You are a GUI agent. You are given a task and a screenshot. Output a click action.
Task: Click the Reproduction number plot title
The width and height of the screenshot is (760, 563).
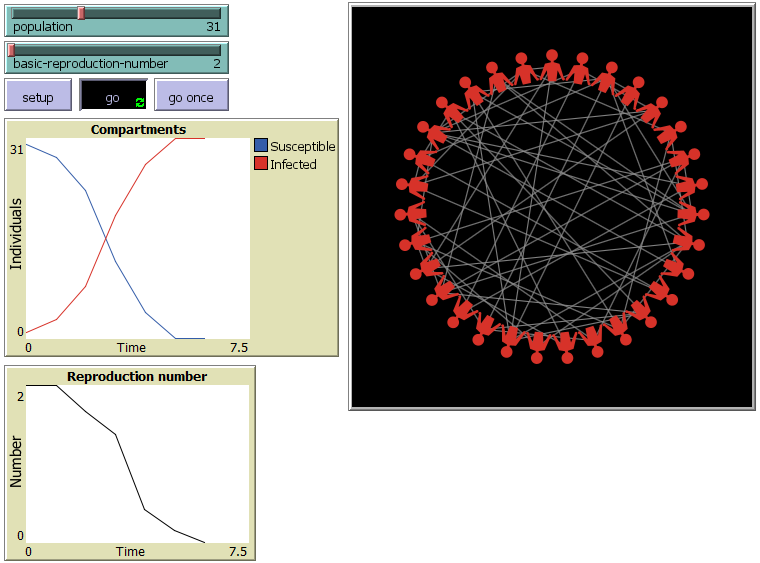[137, 376]
